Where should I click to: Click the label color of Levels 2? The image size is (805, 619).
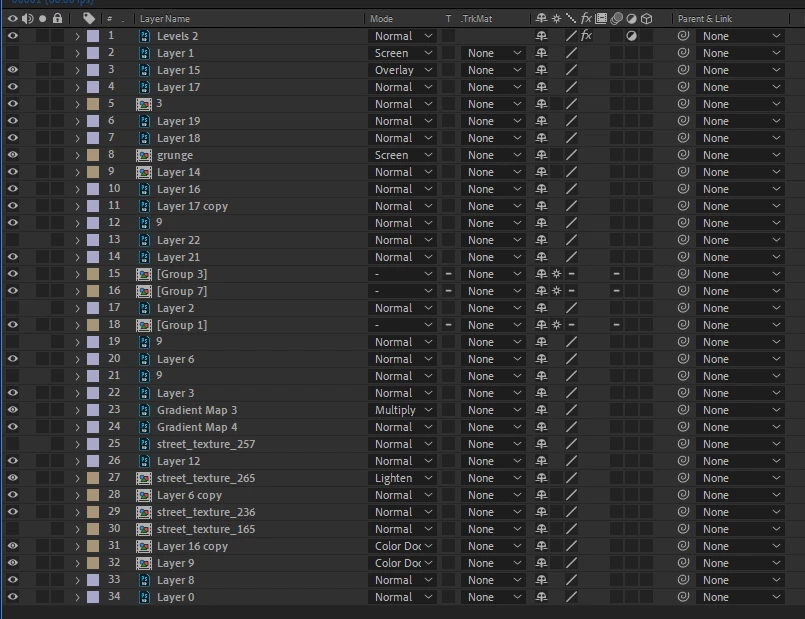[93, 36]
